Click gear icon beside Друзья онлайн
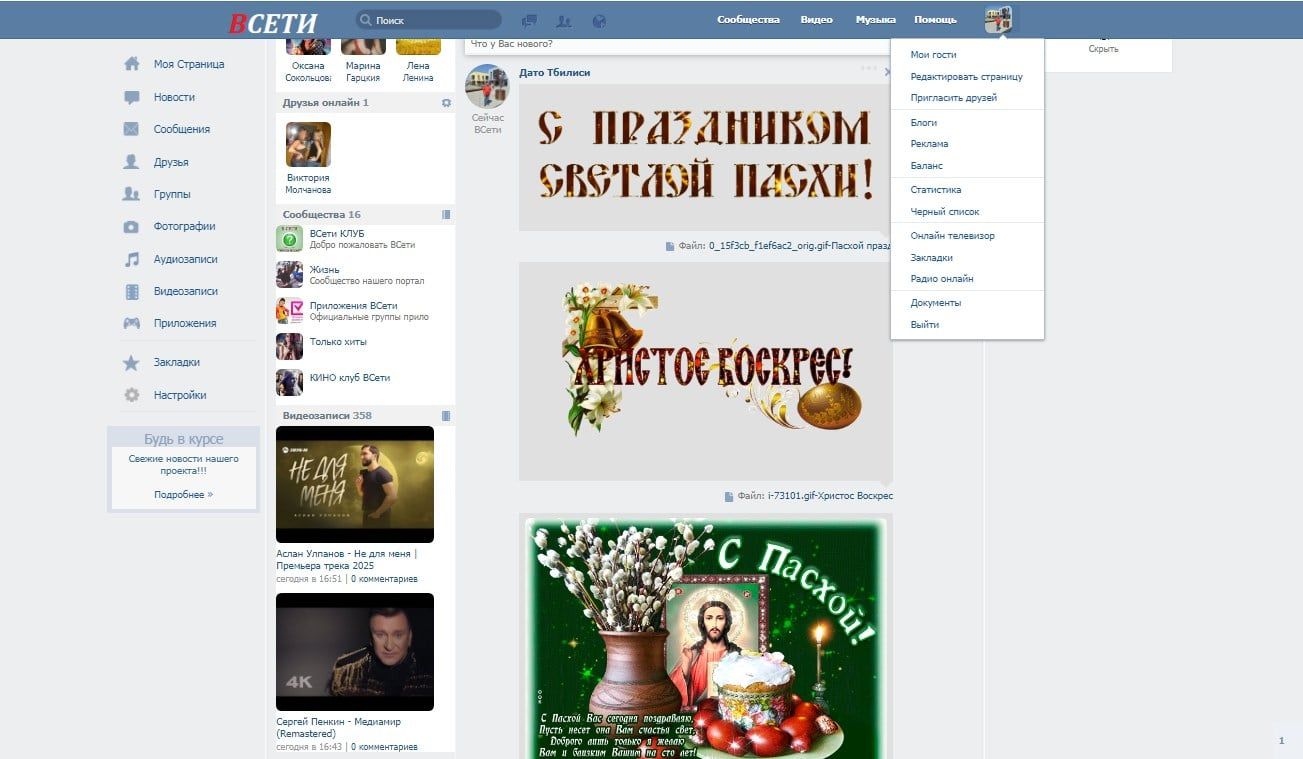 [446, 103]
